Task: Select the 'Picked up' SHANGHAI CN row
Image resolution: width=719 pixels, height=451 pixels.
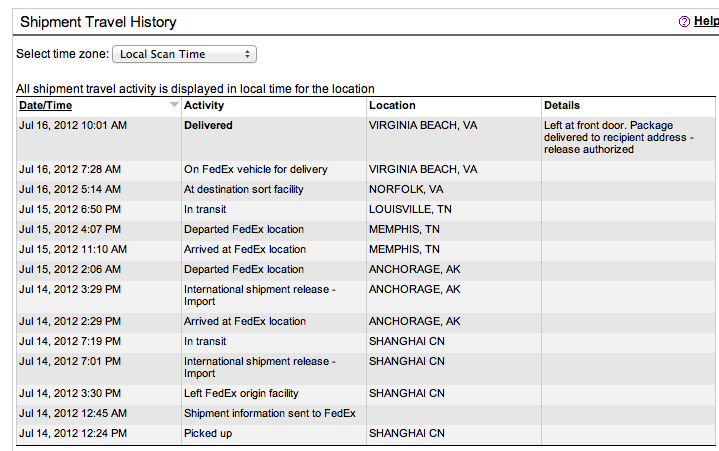Action: (x=366, y=434)
